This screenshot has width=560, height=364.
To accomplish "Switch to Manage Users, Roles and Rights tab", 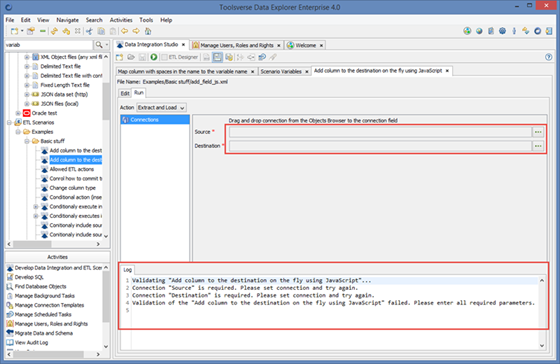I will coord(237,45).
